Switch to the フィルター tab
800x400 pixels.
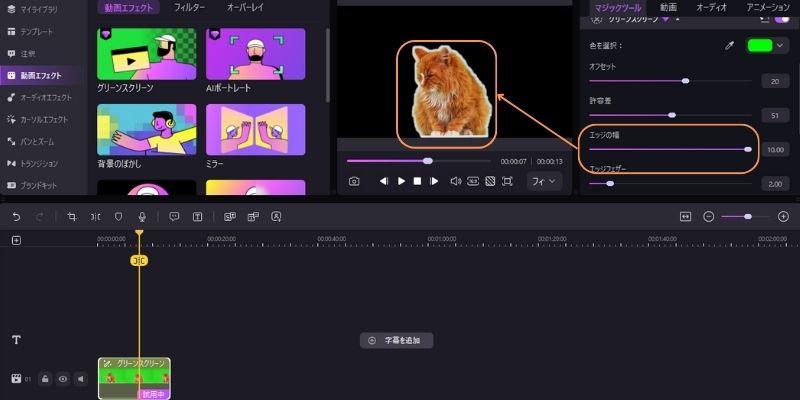coord(189,8)
